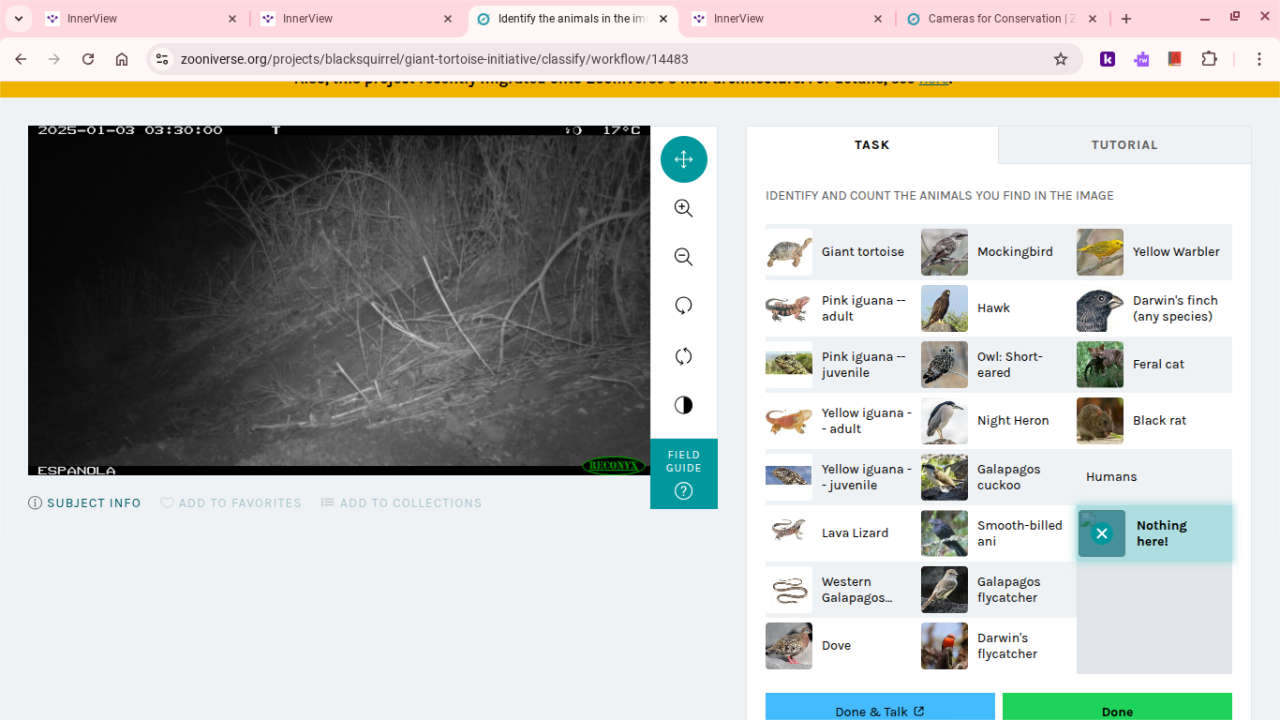
Task: Pick Yellow iguana juvenile
Action: click(x=842, y=477)
